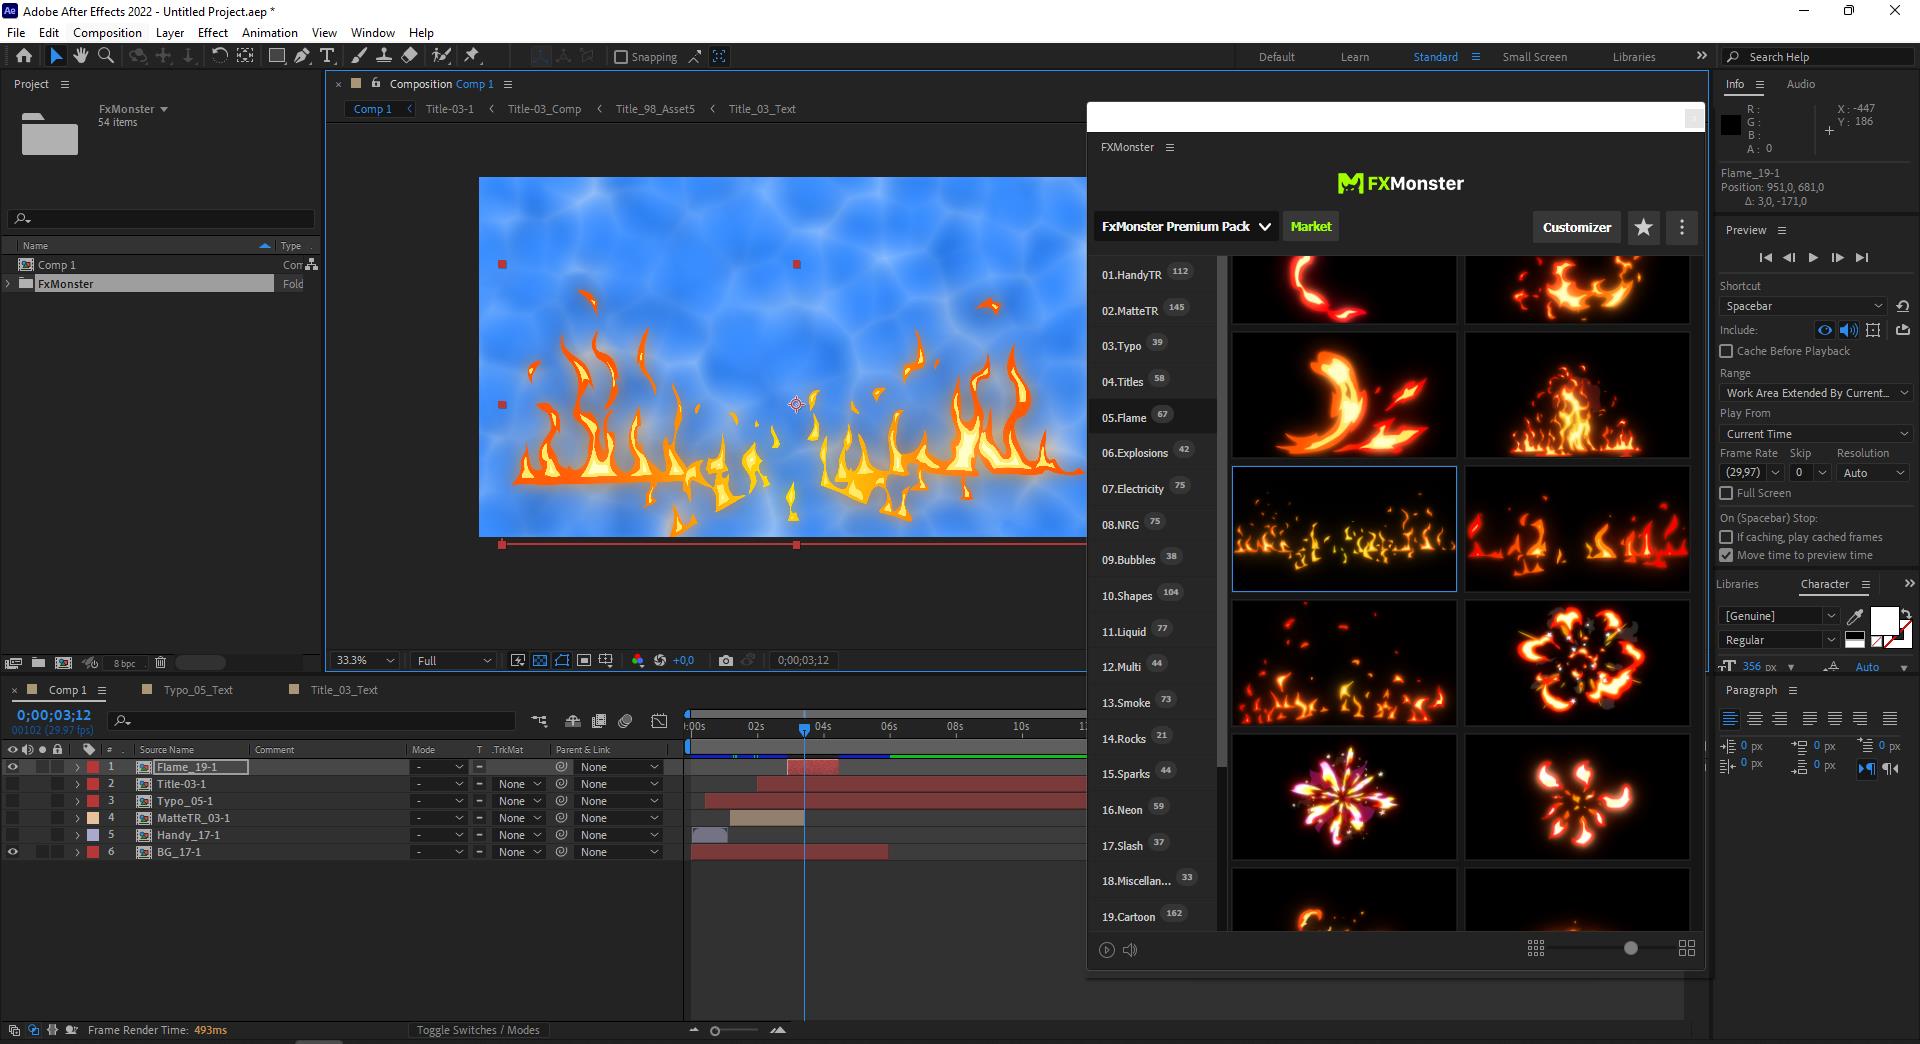Click the snapshot camera icon in viewer
The width and height of the screenshot is (1920, 1044).
coord(726,660)
